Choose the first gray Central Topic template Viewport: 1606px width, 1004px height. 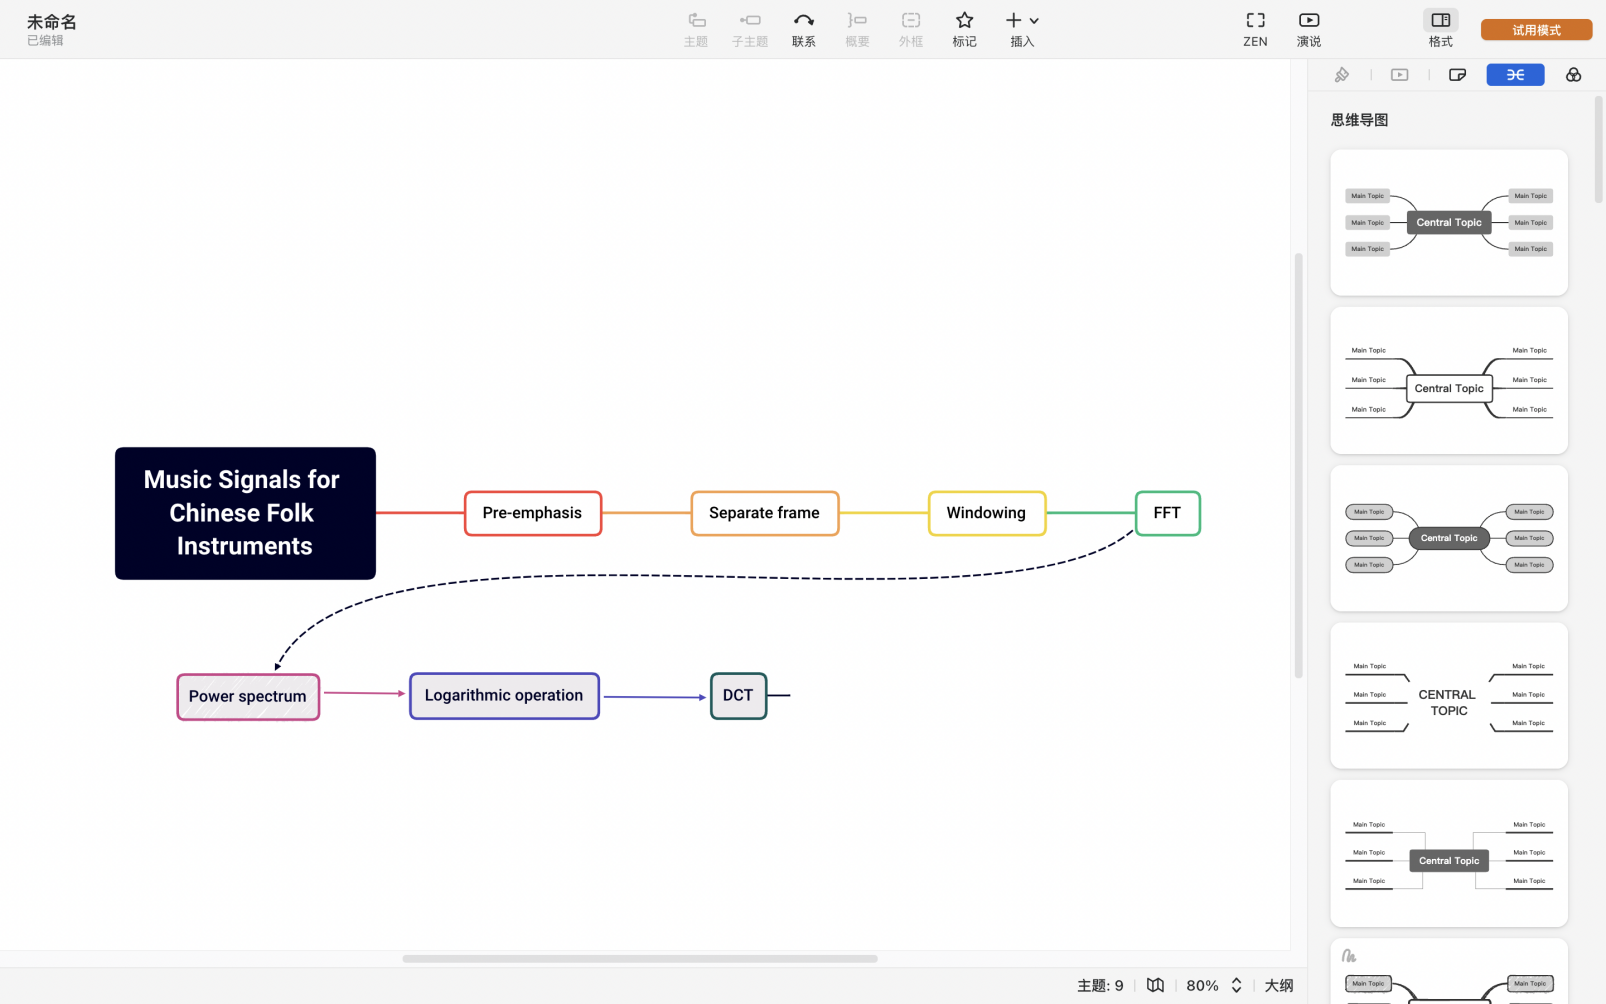coord(1448,223)
